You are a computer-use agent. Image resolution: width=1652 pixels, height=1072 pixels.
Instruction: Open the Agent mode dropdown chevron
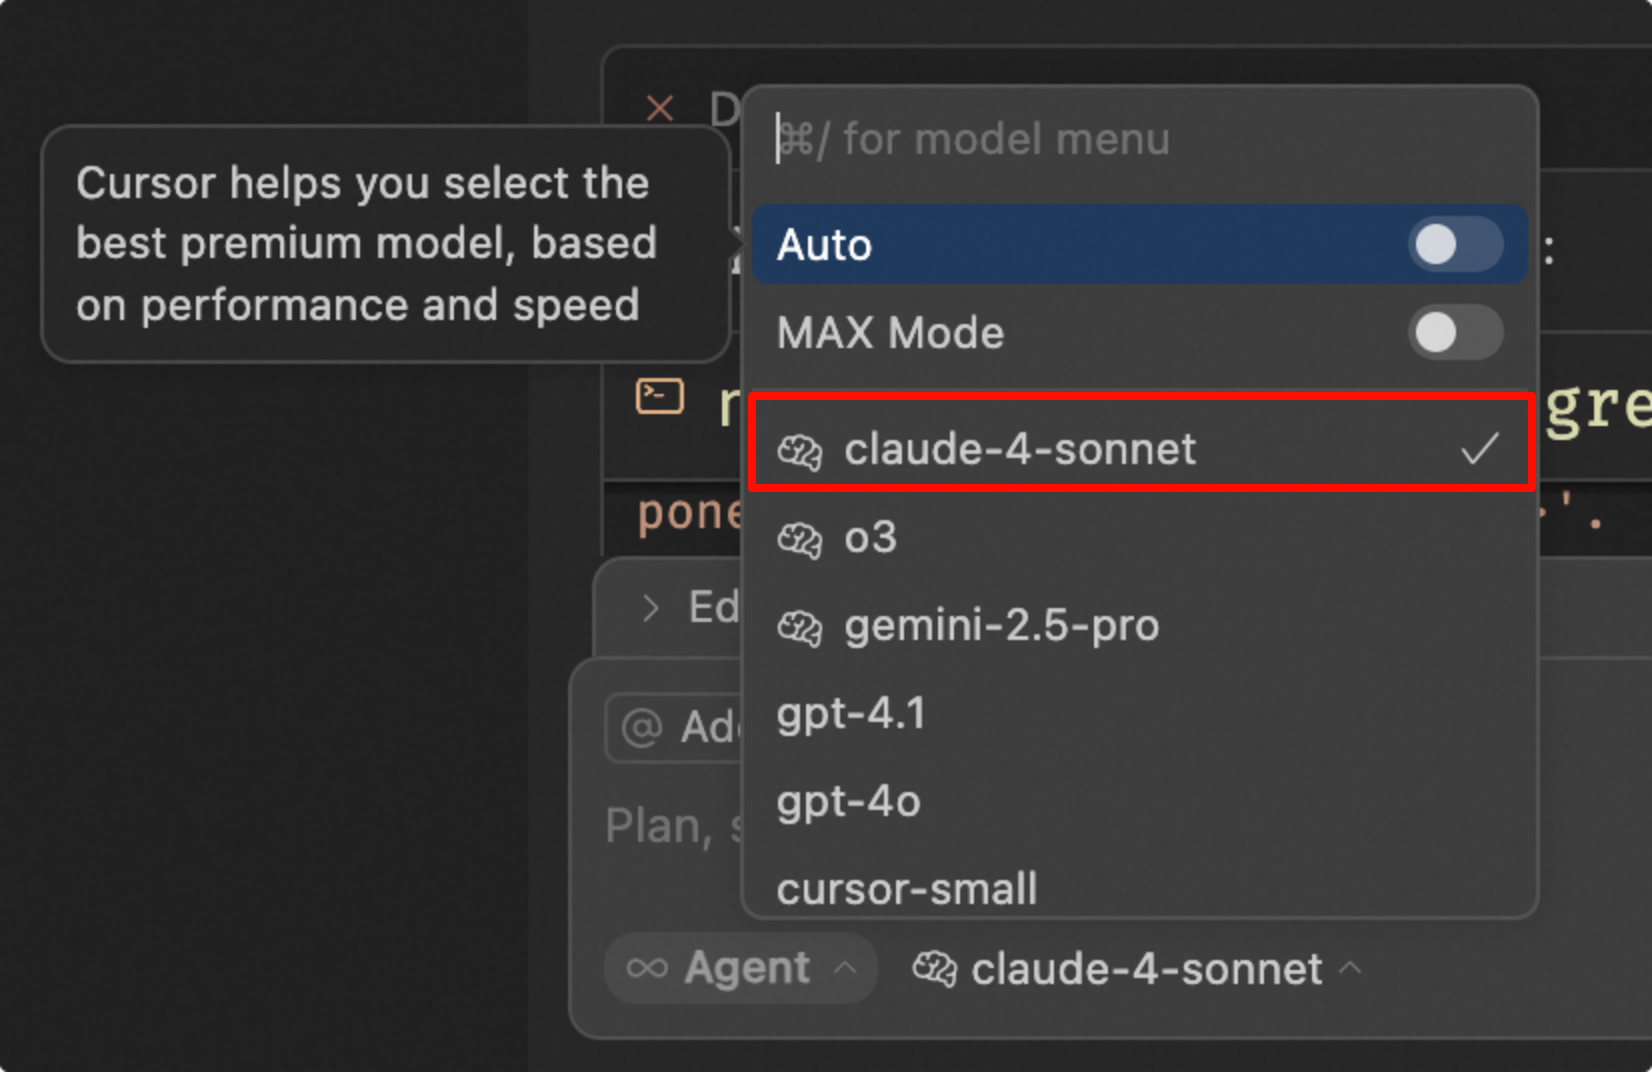click(x=845, y=968)
